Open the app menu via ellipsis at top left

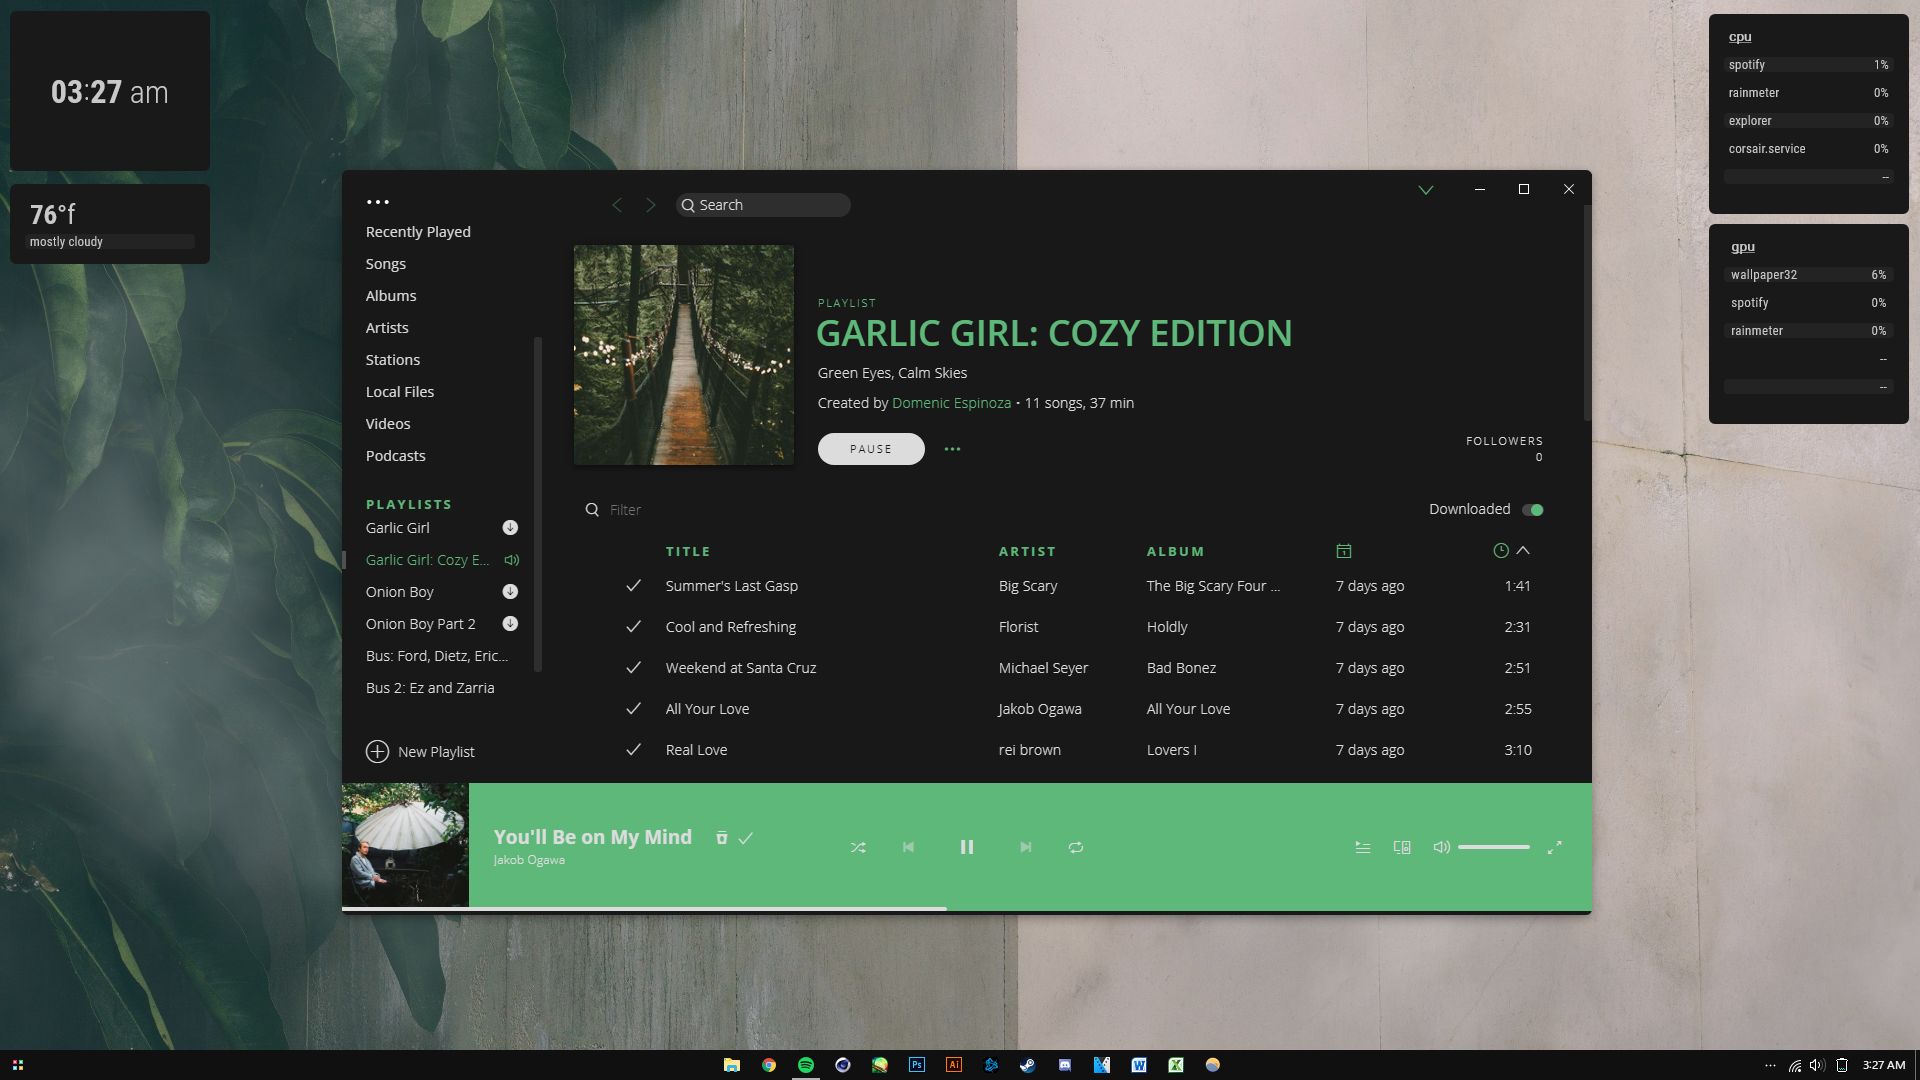[x=377, y=200]
